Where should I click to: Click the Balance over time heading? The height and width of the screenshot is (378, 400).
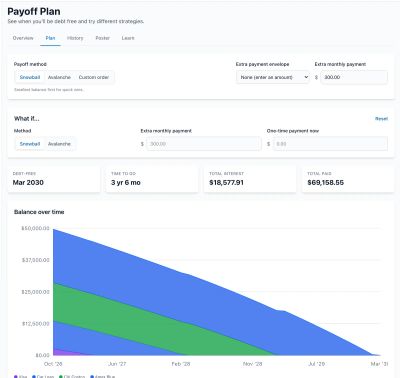[x=39, y=212]
